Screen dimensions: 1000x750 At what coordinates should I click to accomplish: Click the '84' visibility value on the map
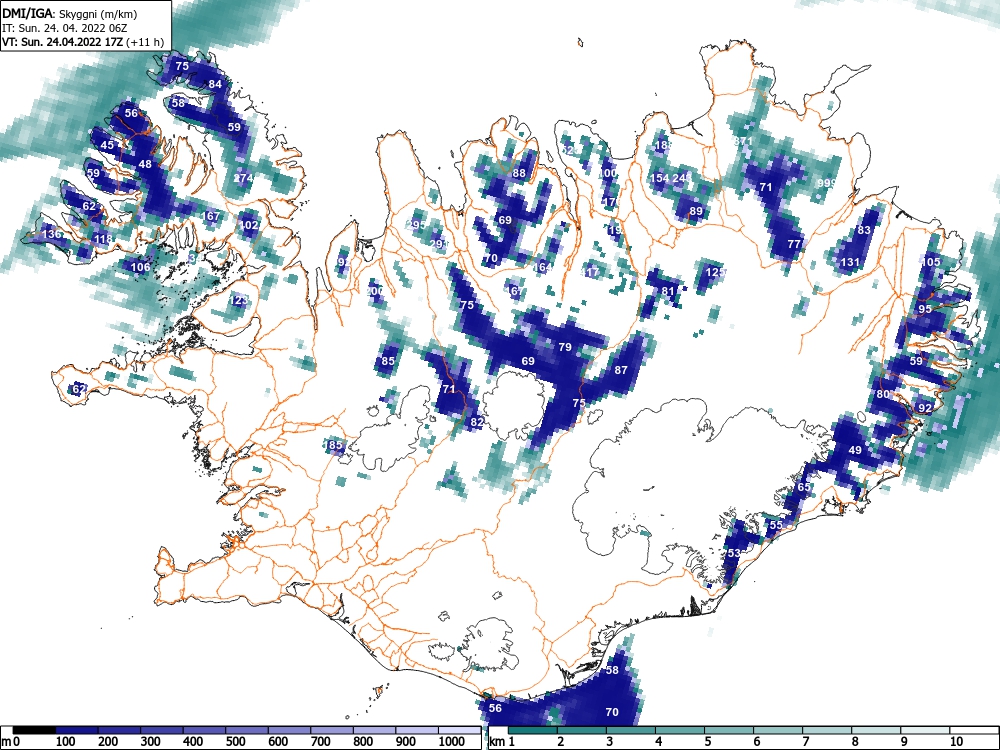[215, 84]
